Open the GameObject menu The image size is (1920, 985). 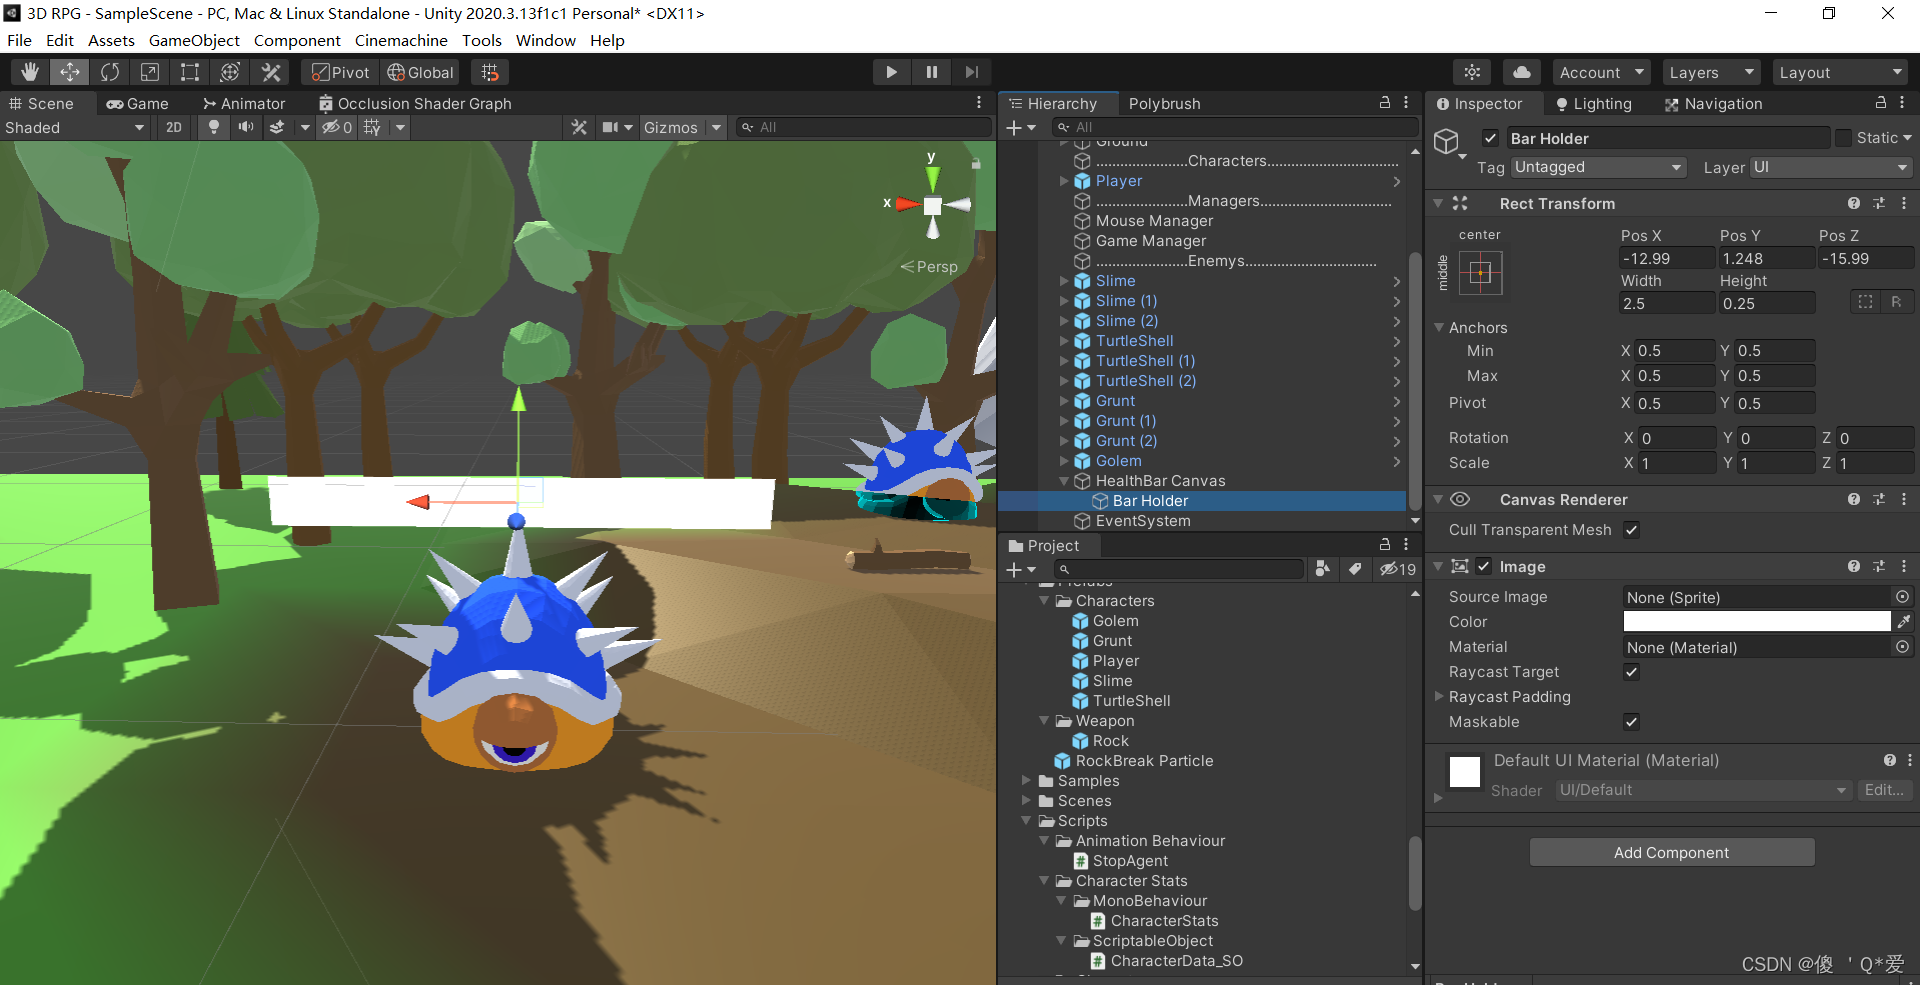click(194, 40)
